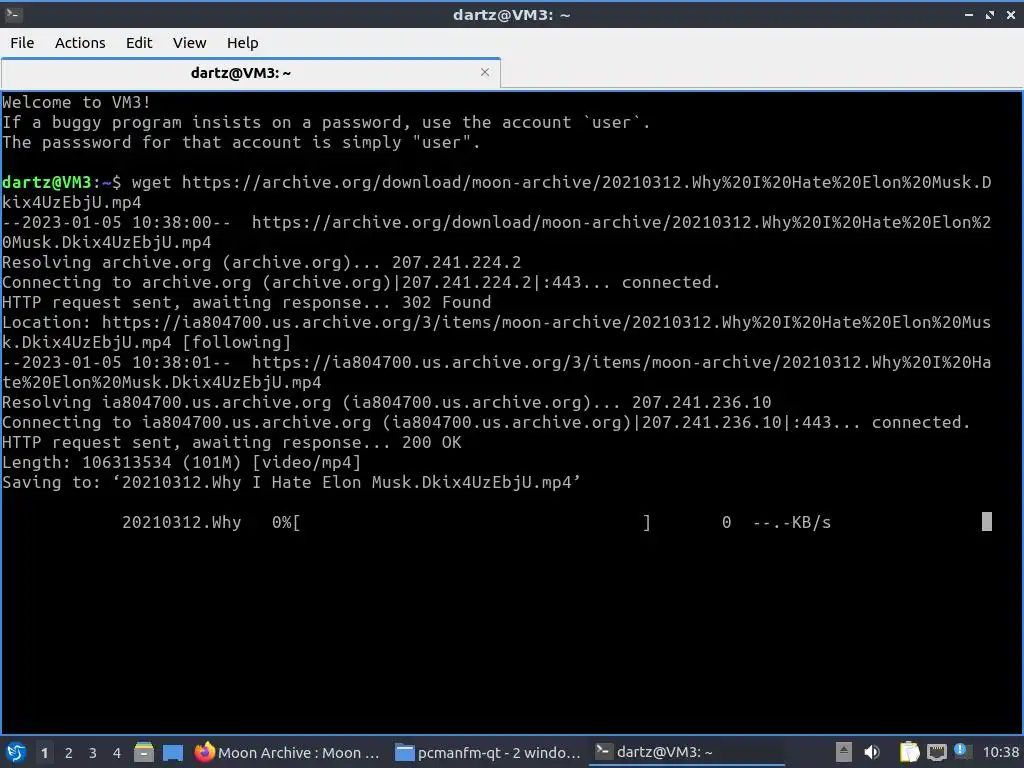Screen dimensions: 1024x768
Task: Close the dartz@VM3 terminal tab
Action: (485, 72)
